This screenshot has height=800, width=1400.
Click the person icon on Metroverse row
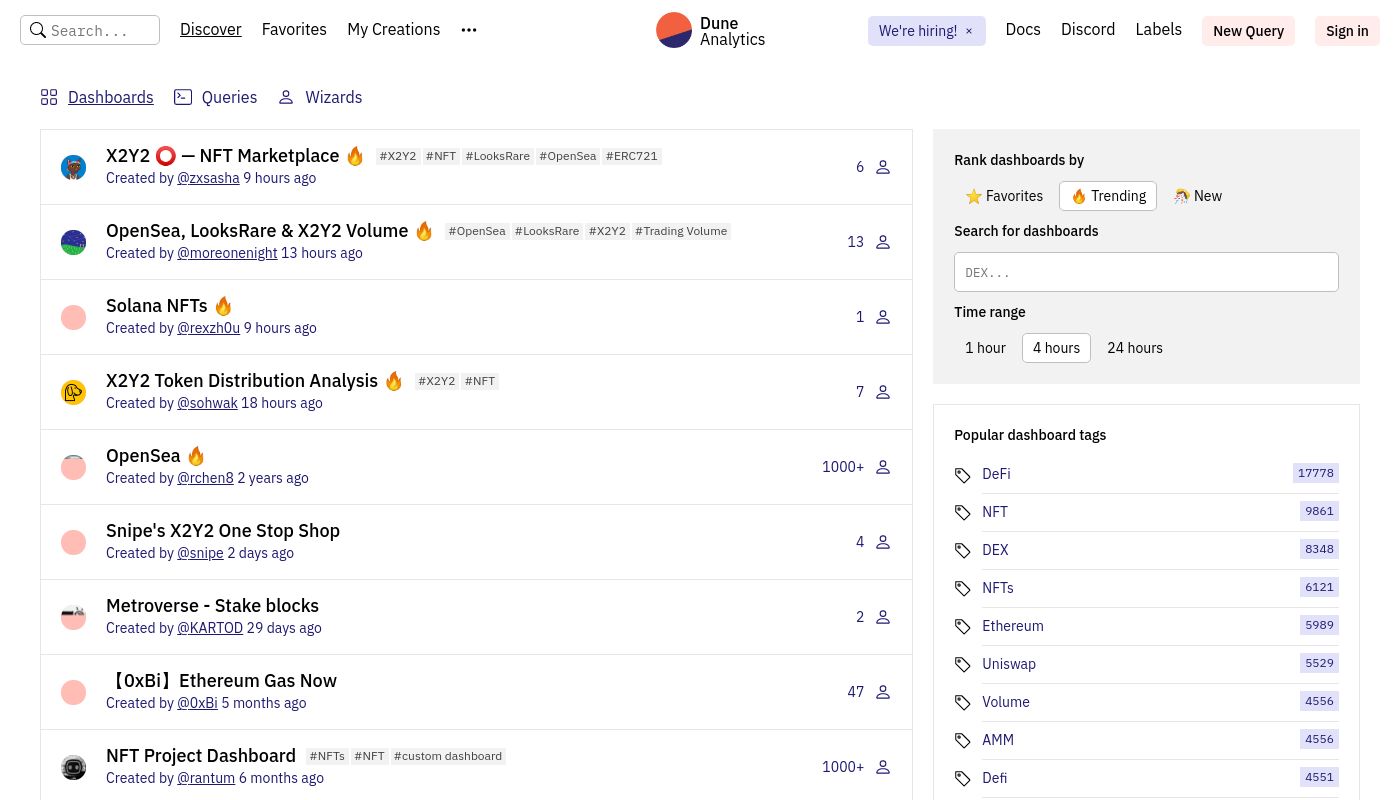883,617
